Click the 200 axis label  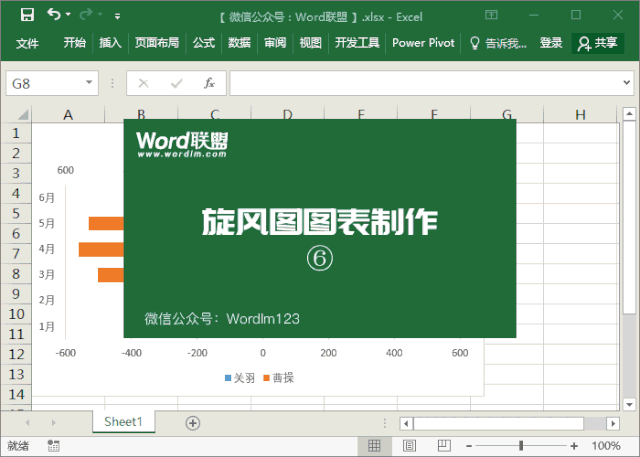(328, 353)
